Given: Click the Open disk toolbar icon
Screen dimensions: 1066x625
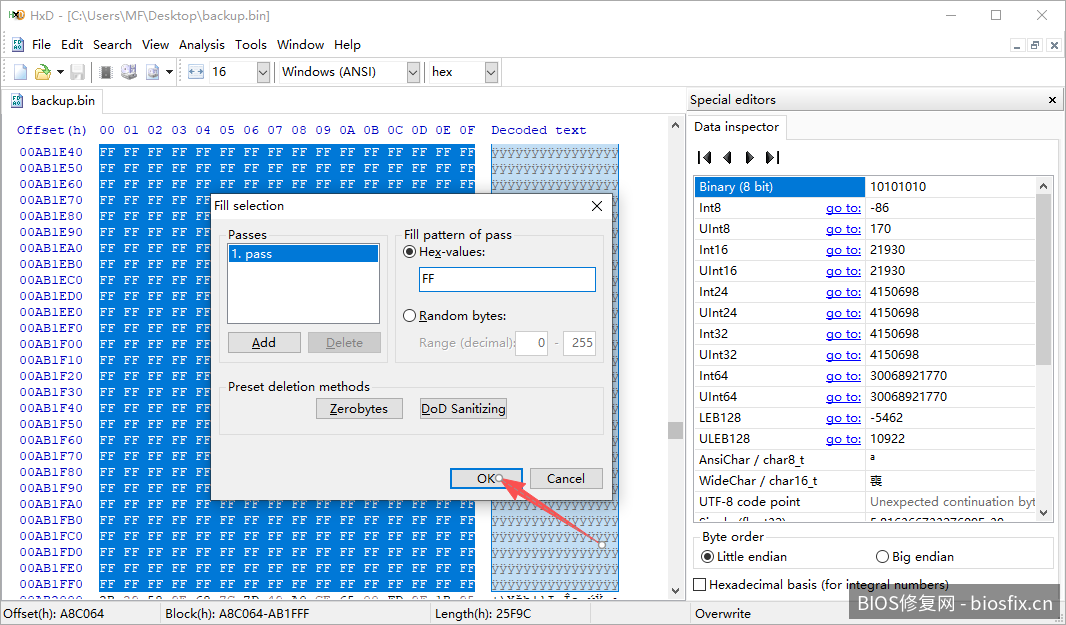Looking at the screenshot, I should tap(129, 72).
